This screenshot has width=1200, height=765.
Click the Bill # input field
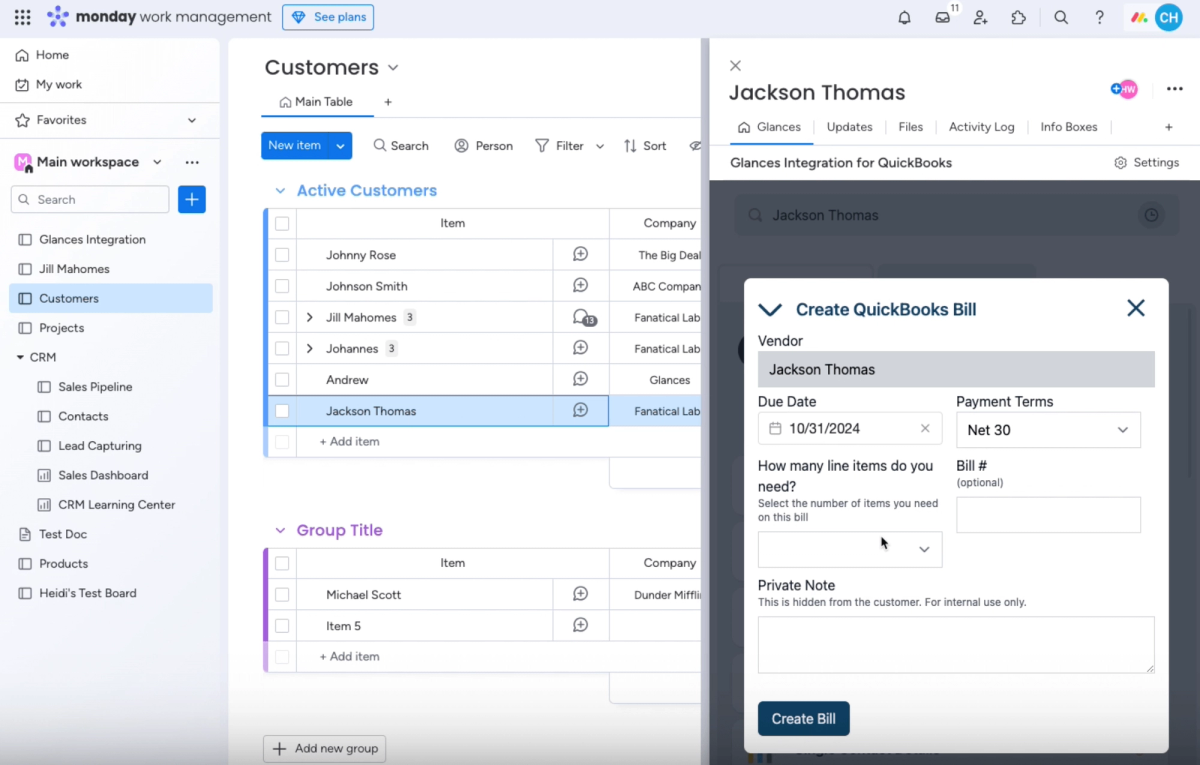point(1048,515)
